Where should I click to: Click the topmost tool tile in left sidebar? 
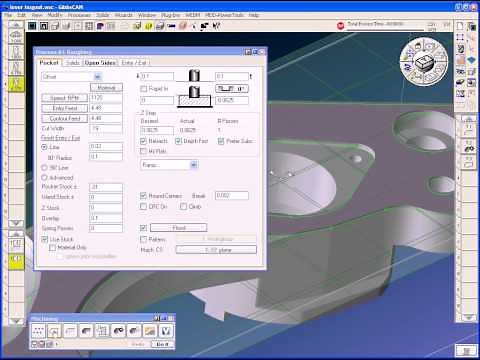click(x=16, y=36)
